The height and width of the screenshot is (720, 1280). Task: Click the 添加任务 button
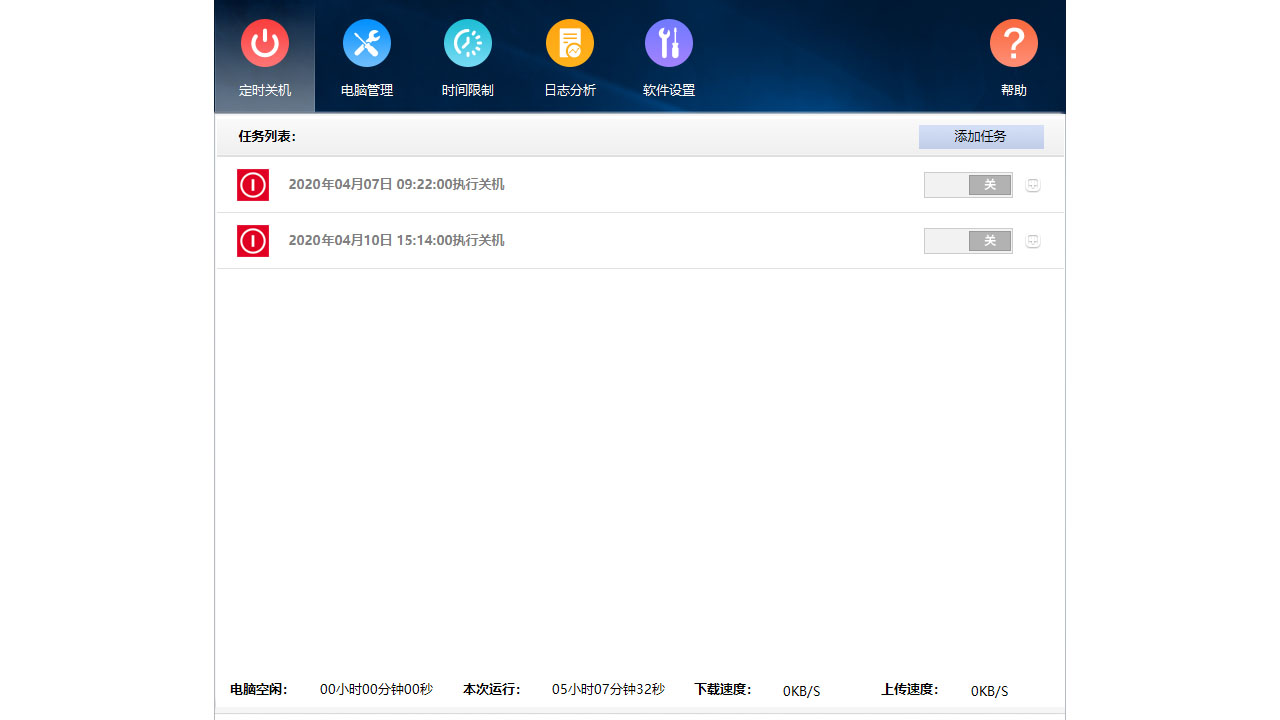(980, 136)
